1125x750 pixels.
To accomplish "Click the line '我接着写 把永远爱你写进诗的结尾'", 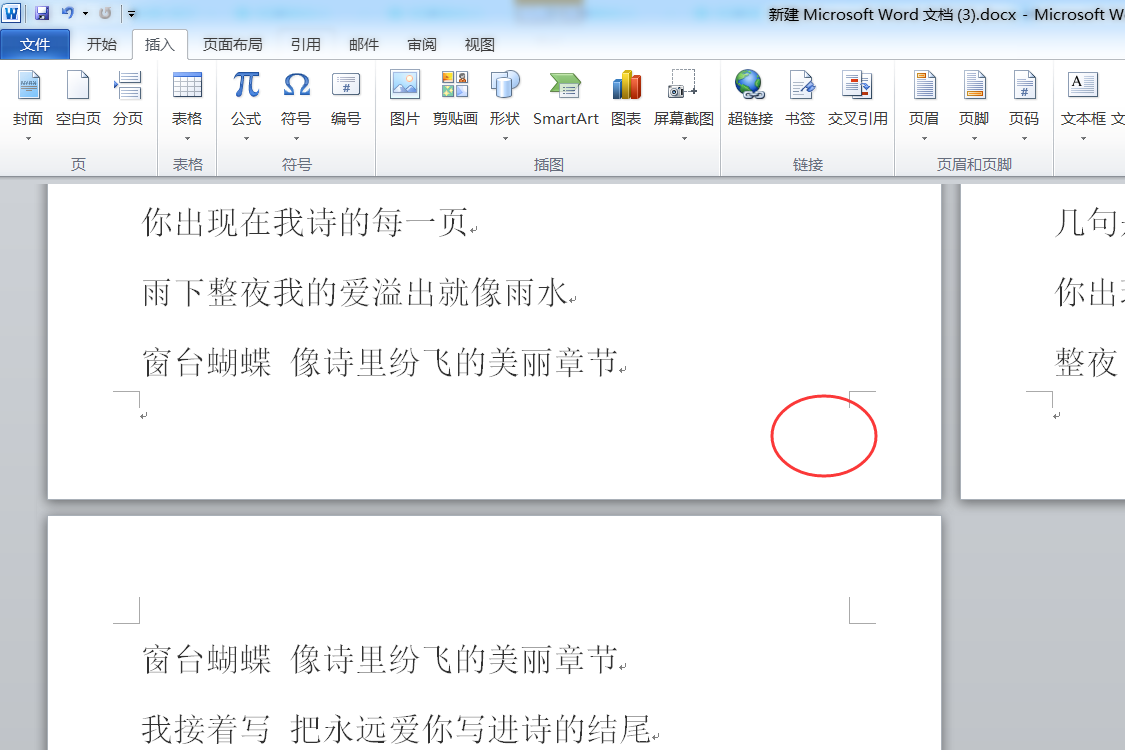I will click(x=397, y=729).
